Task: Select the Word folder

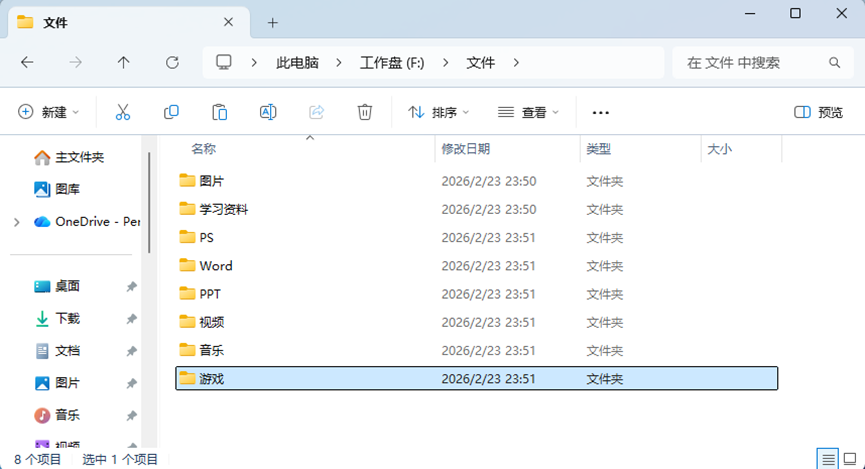Action: coord(477,265)
